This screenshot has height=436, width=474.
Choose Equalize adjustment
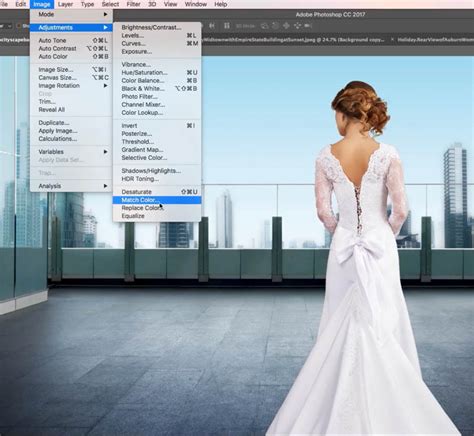[157, 216]
